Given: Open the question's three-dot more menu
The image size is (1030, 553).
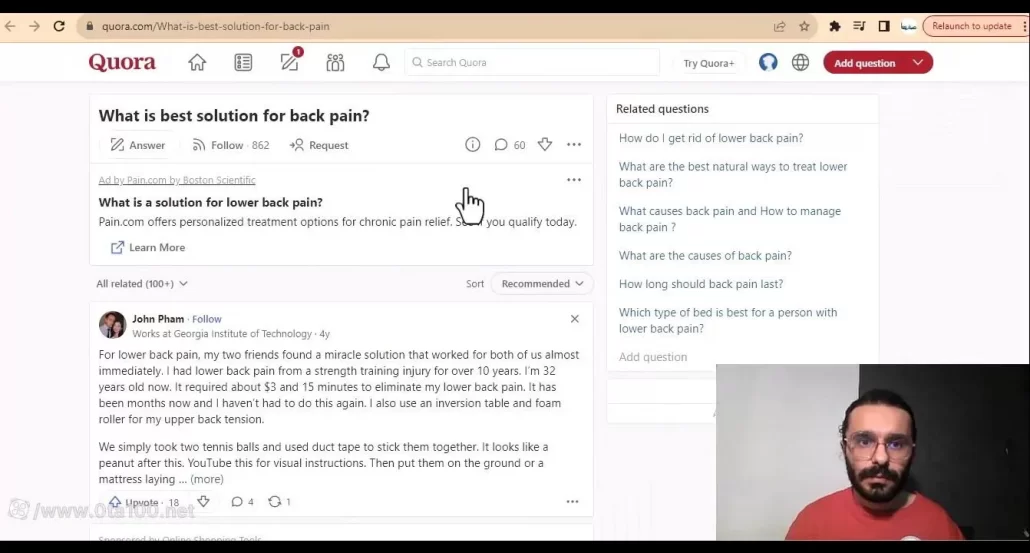Looking at the screenshot, I should (574, 145).
